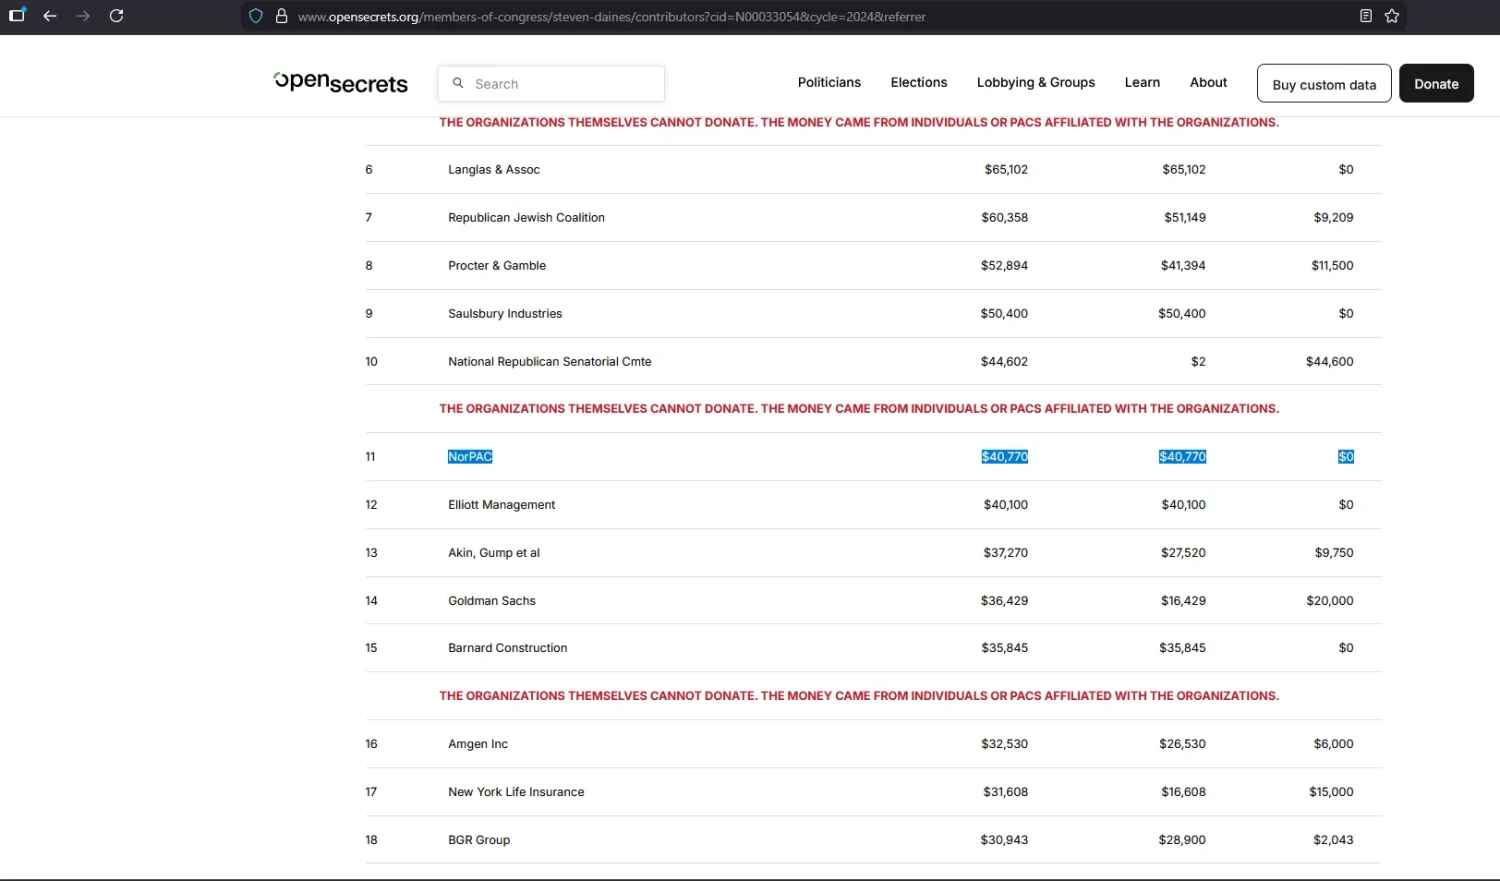Click Goldman Sachs PAC amount $20,000
The width and height of the screenshot is (1500, 881).
click(x=1330, y=601)
